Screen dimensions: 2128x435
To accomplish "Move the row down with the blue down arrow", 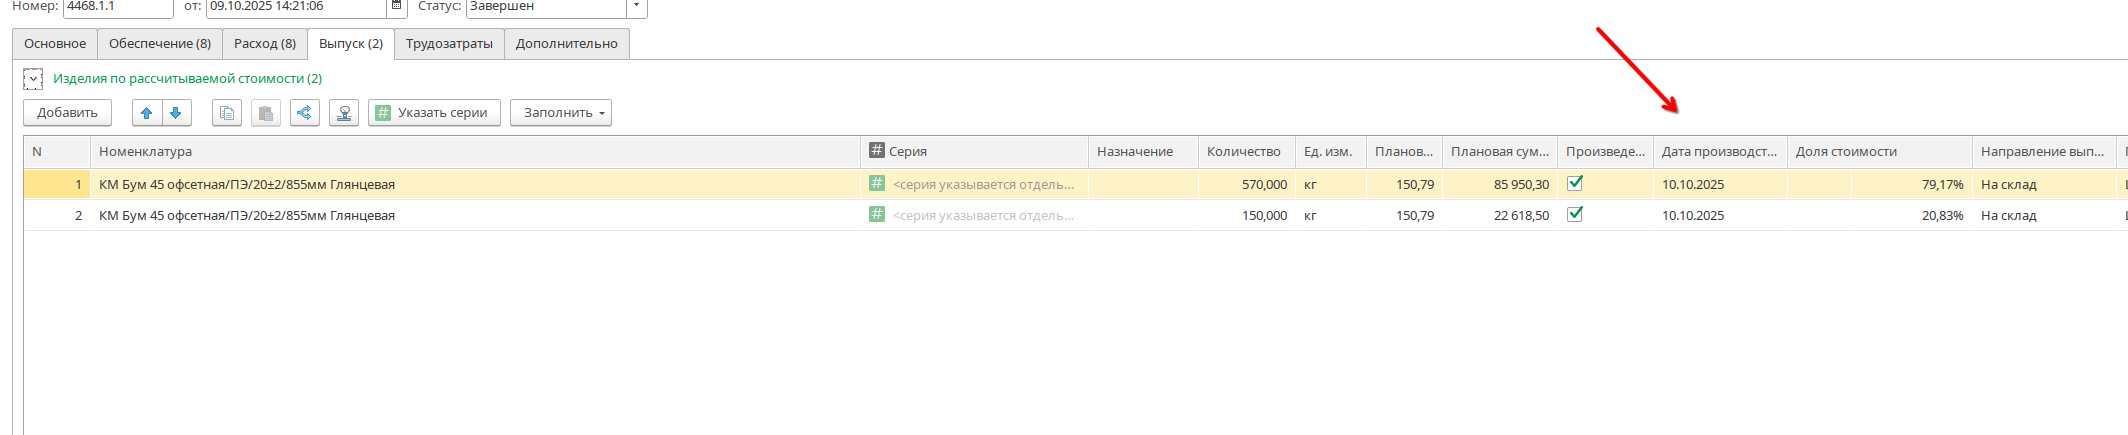I will coord(176,113).
